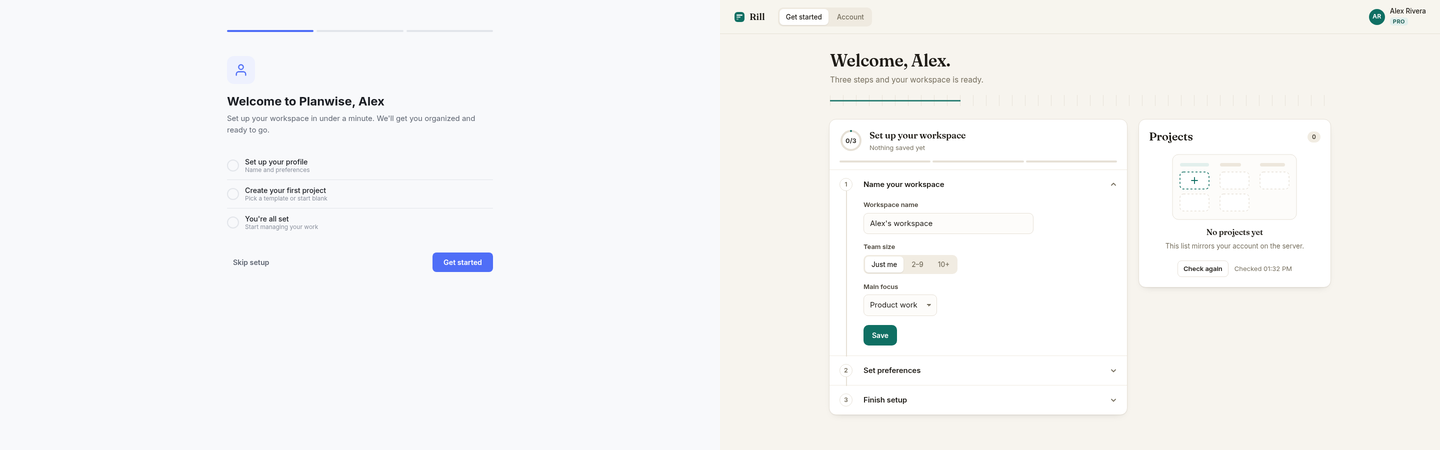Choose '2–9' team size
1440x450 pixels.
coord(917,265)
